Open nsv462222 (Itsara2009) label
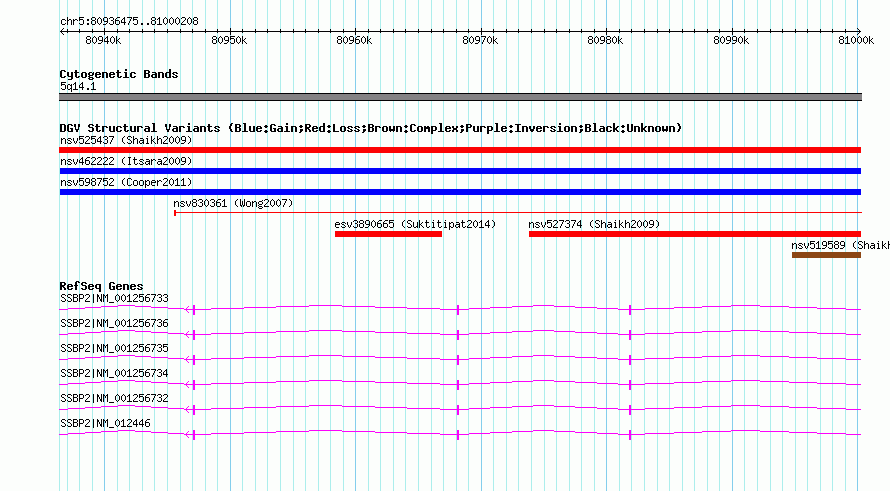Image resolution: width=890 pixels, height=491 pixels. pyautogui.click(x=126, y=161)
